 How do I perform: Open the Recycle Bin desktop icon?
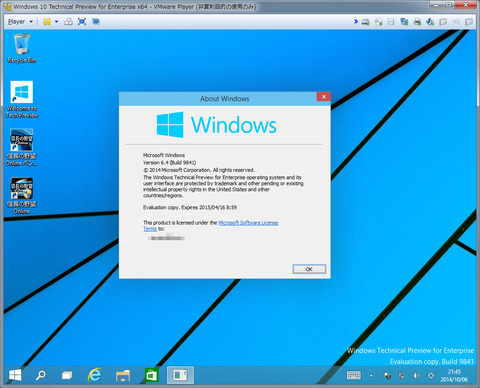pyautogui.click(x=22, y=48)
